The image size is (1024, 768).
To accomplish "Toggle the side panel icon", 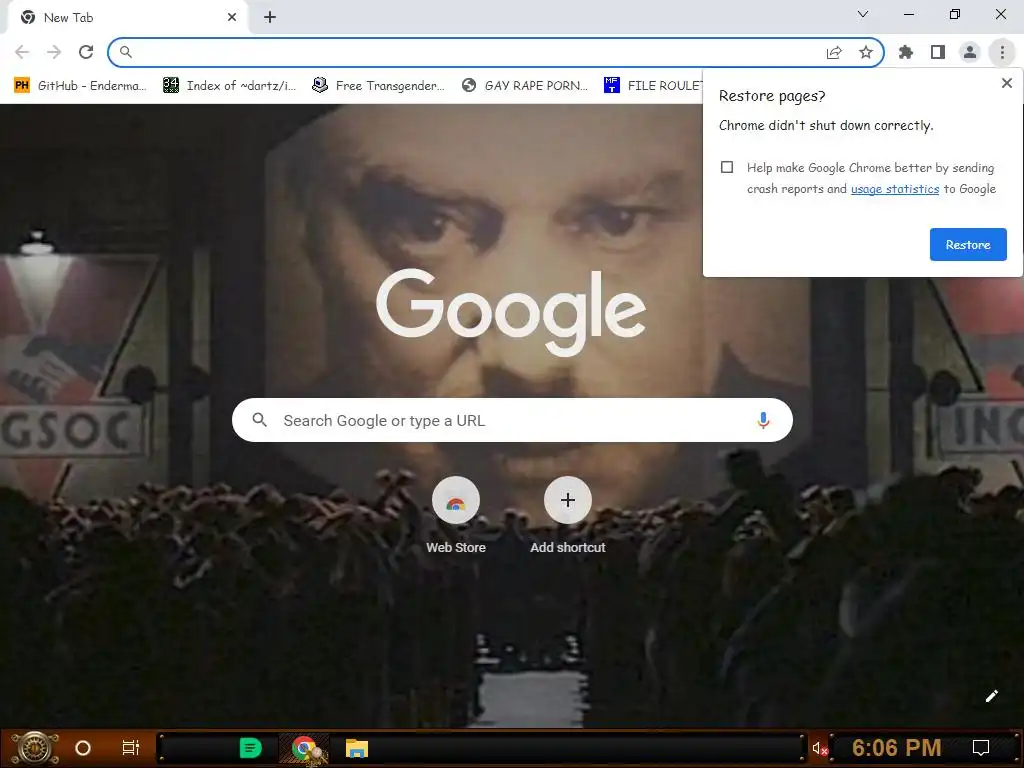I will point(938,52).
